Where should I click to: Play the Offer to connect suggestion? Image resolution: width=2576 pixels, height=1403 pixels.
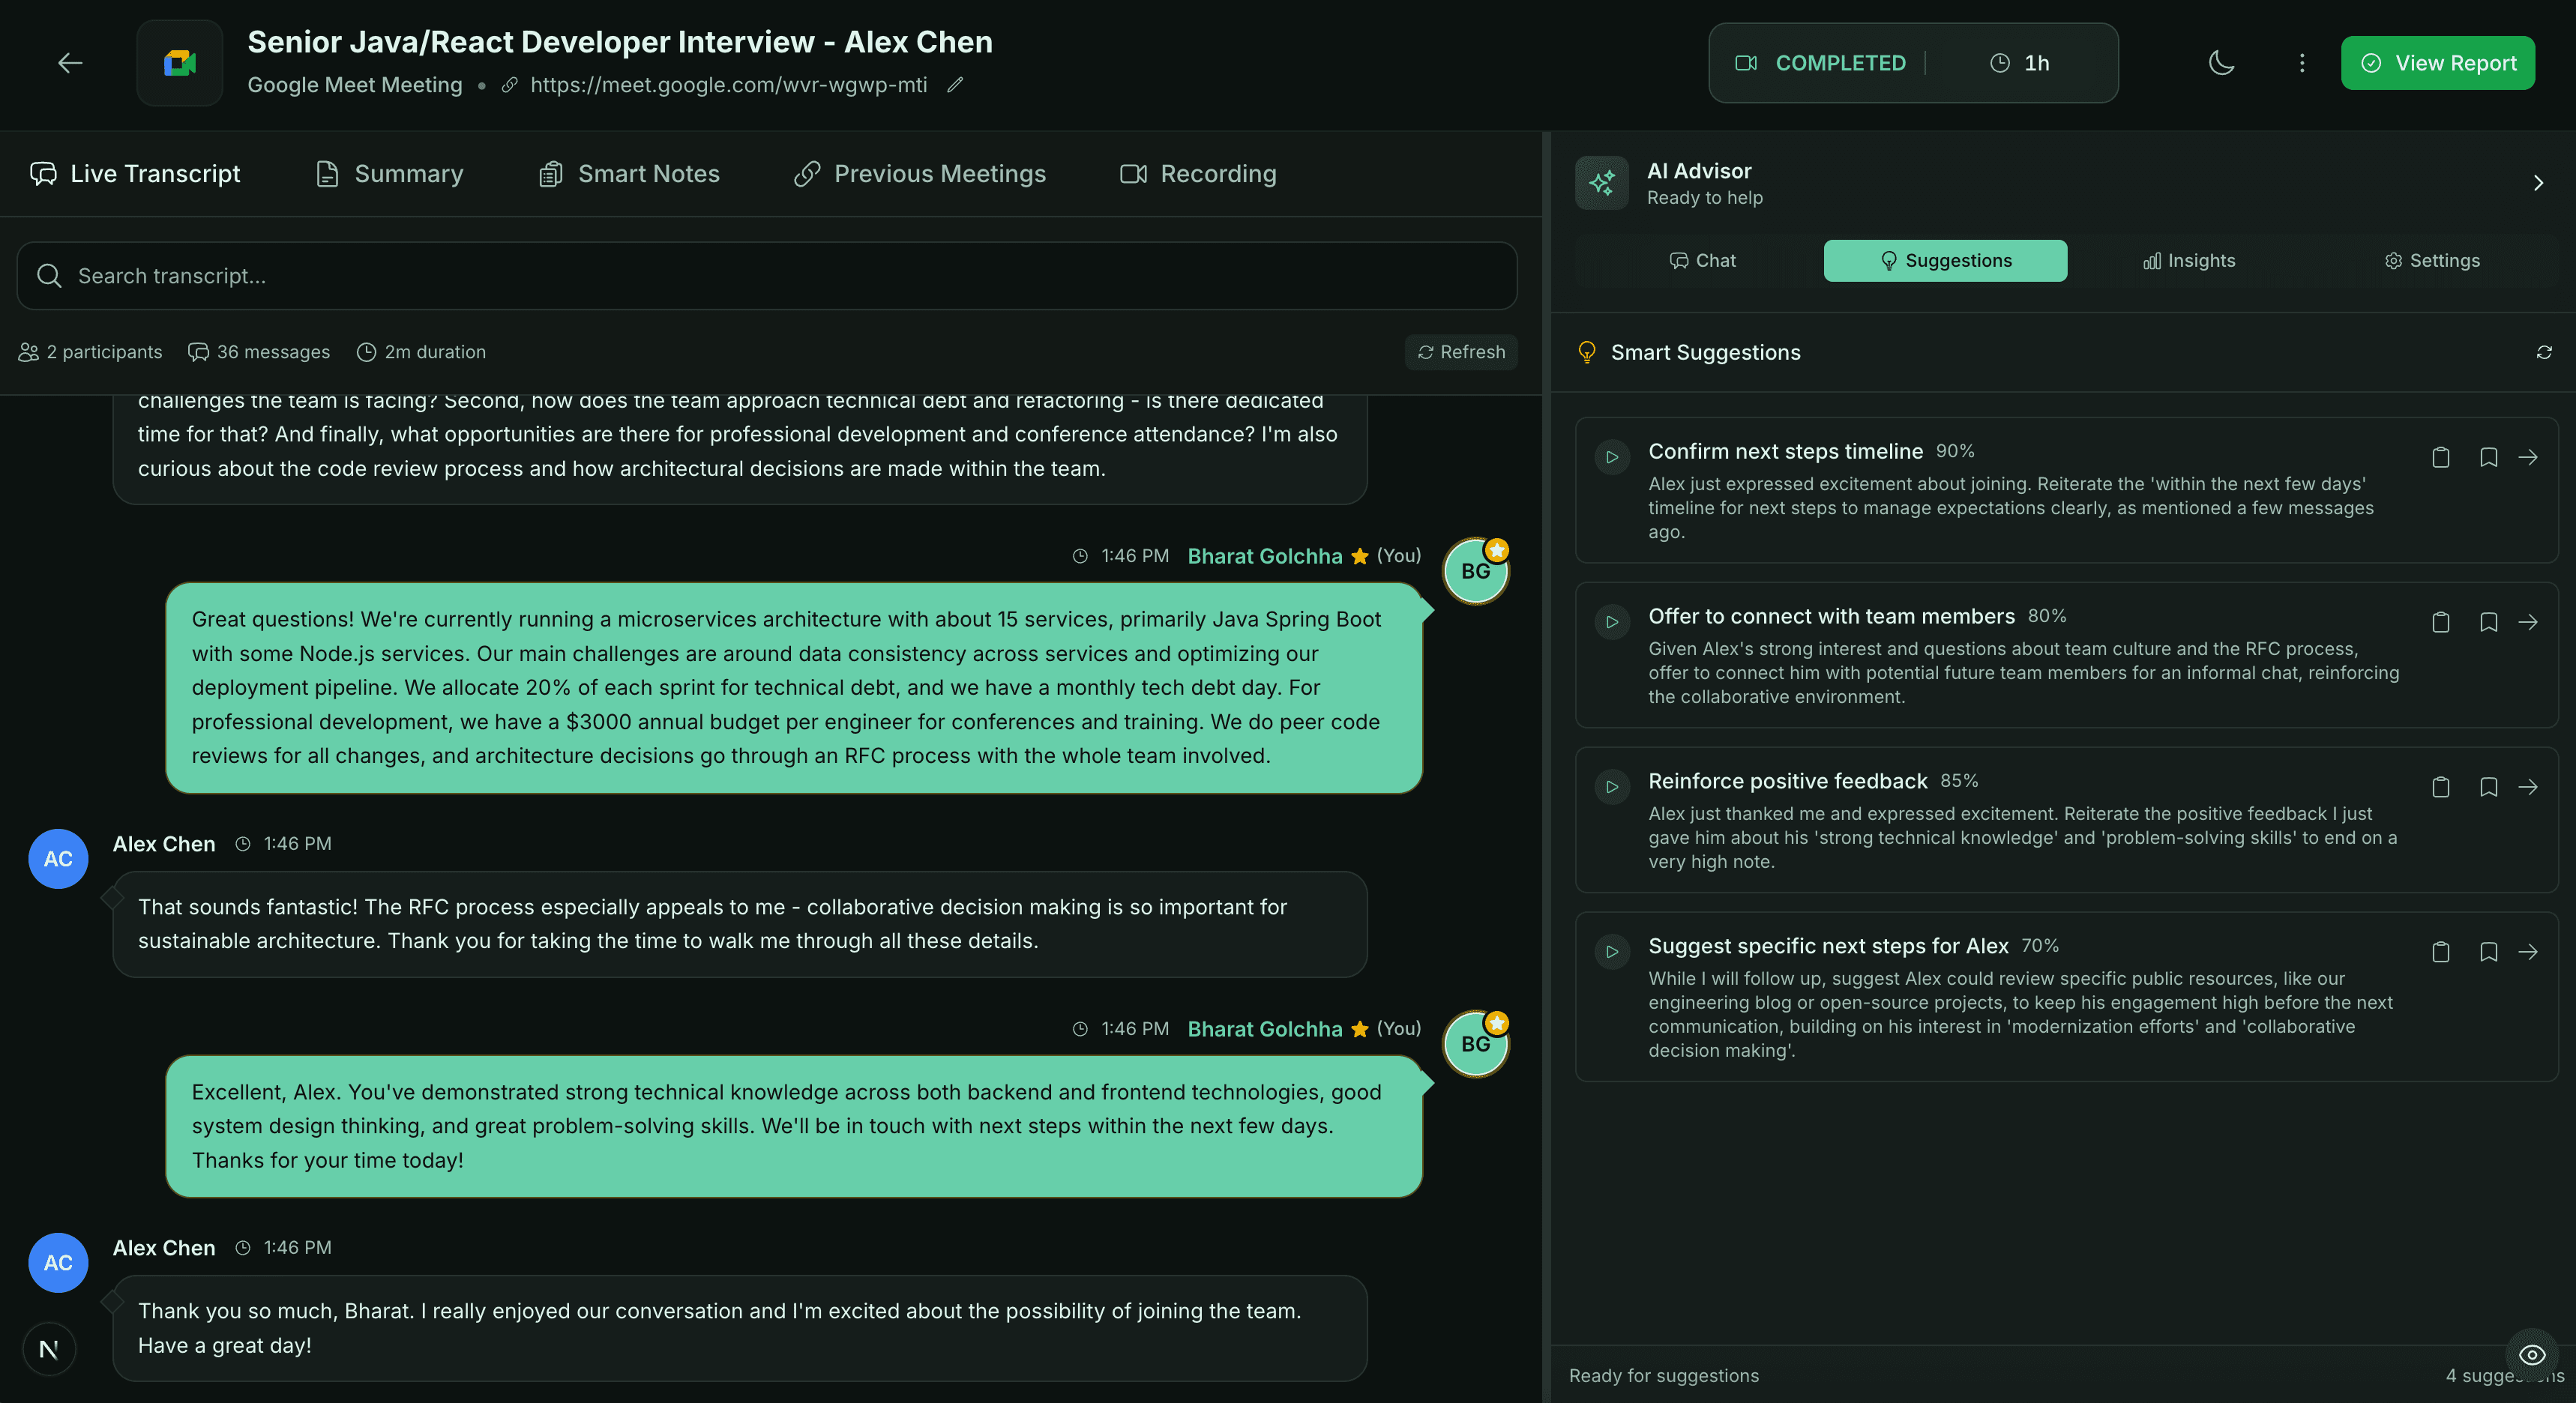point(1612,622)
